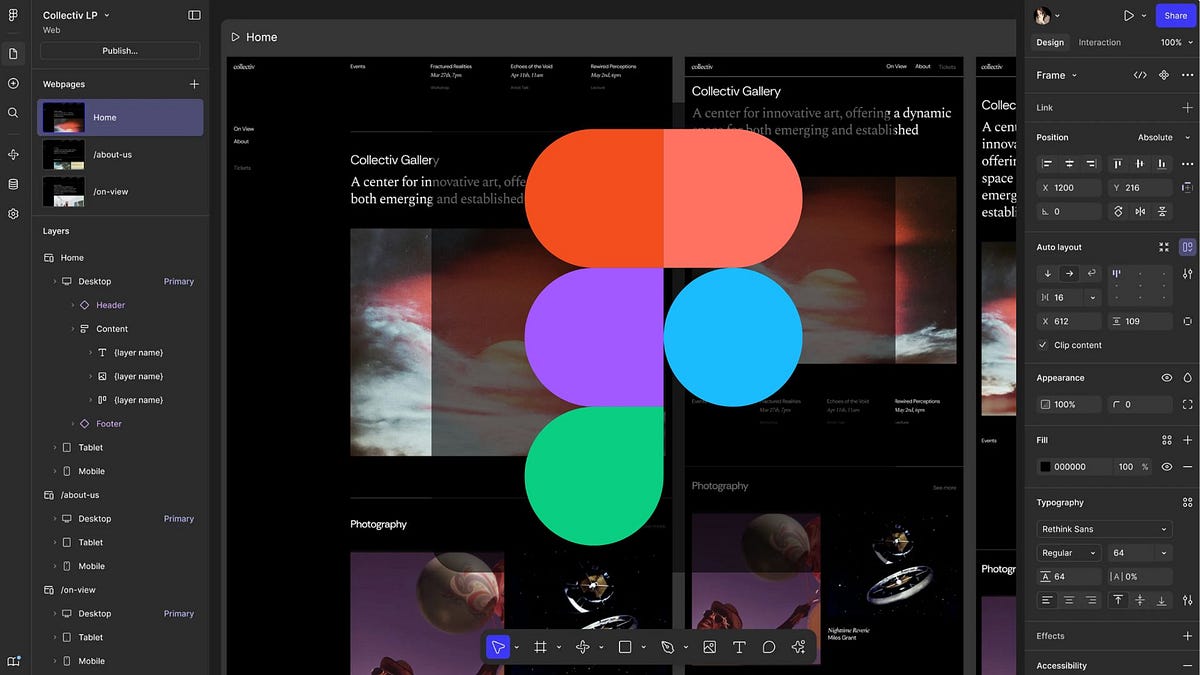The height and width of the screenshot is (675, 1200).
Task: Open the CMS database icon in left rail
Action: coord(13,184)
